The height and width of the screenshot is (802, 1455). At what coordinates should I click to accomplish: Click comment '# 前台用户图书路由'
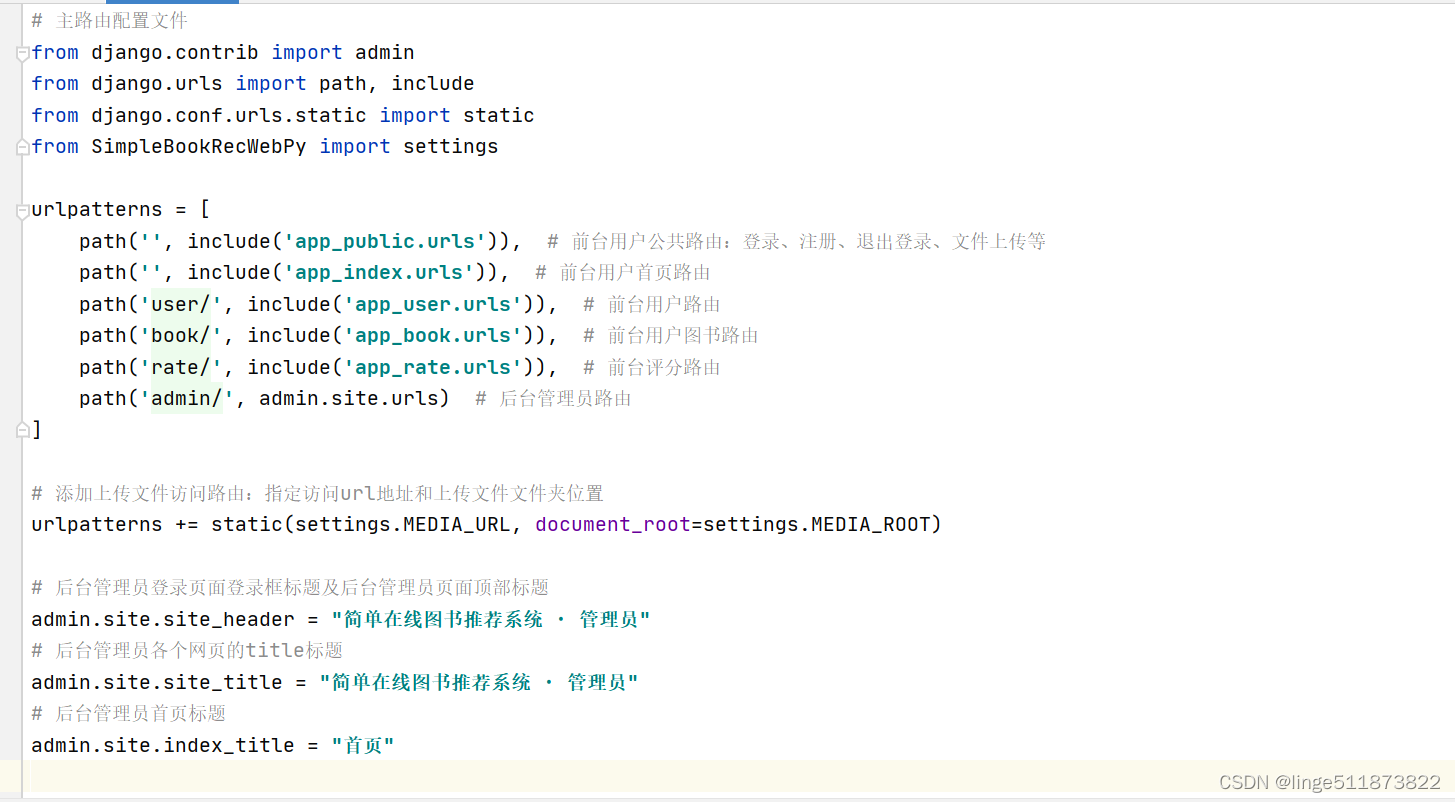[x=671, y=335]
